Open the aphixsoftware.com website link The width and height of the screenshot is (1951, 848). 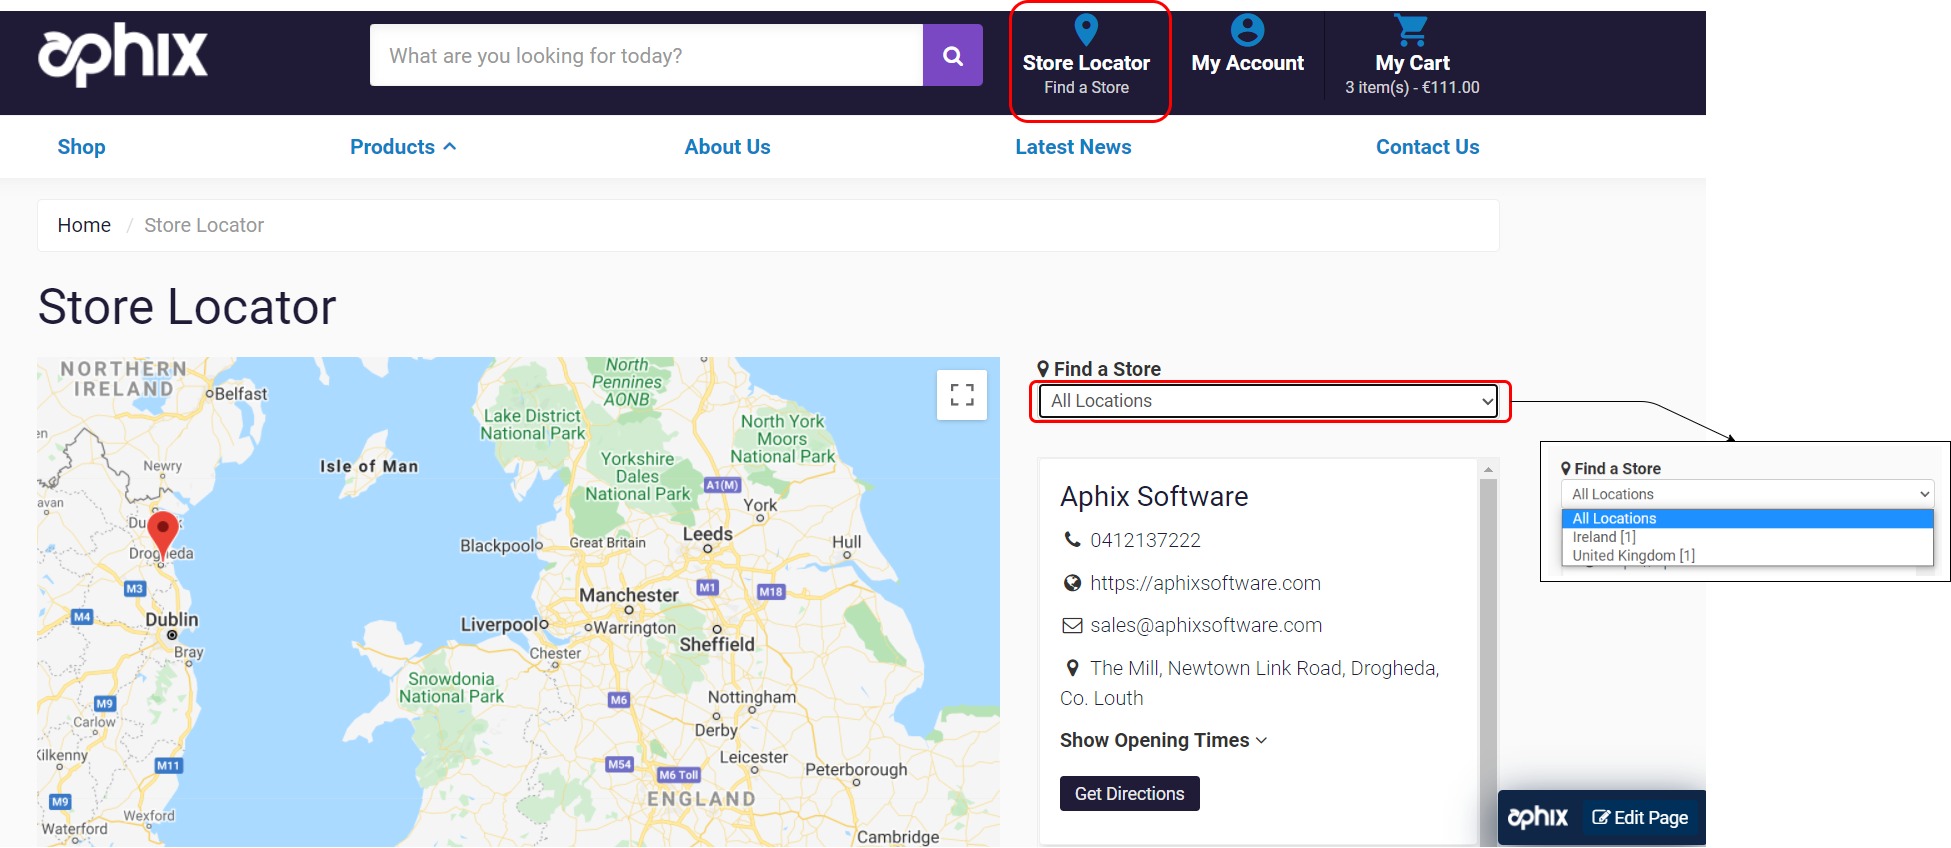pyautogui.click(x=1205, y=583)
